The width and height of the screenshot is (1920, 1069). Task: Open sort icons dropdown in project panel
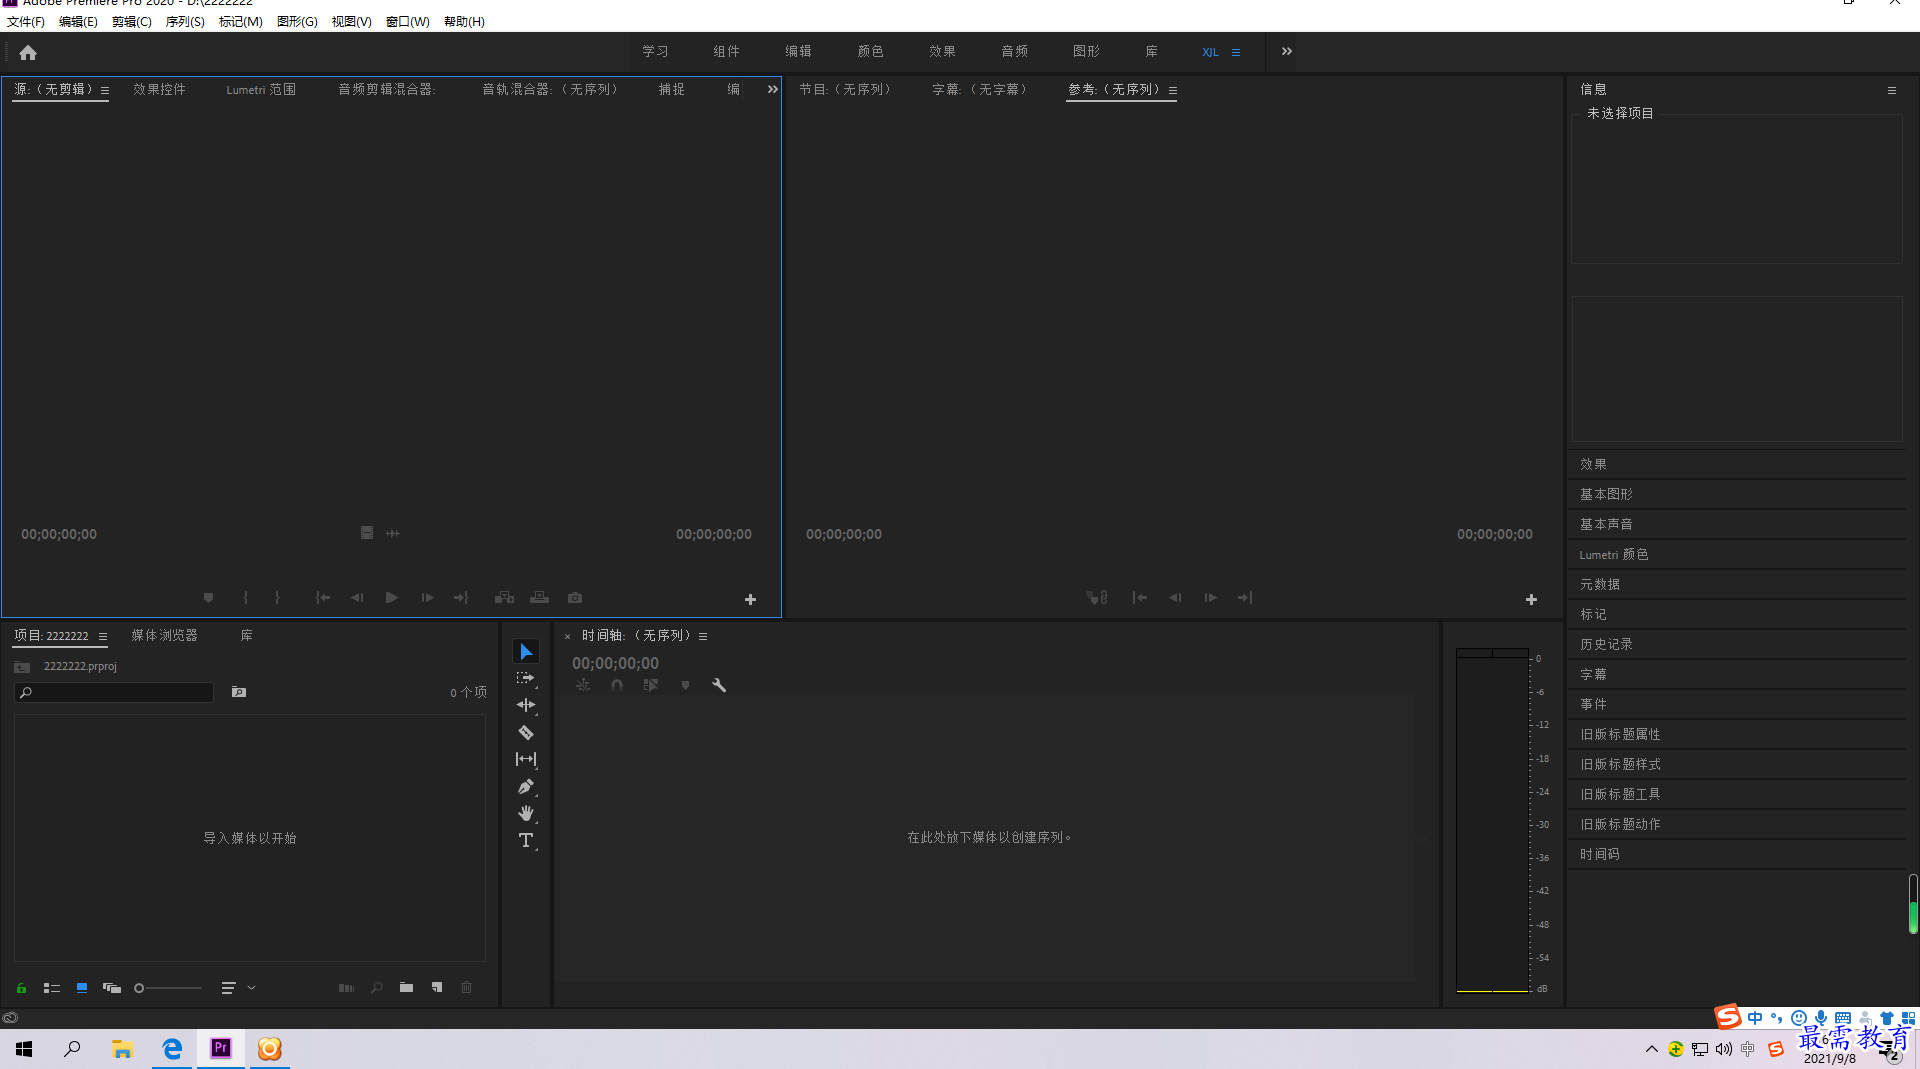tap(238, 988)
